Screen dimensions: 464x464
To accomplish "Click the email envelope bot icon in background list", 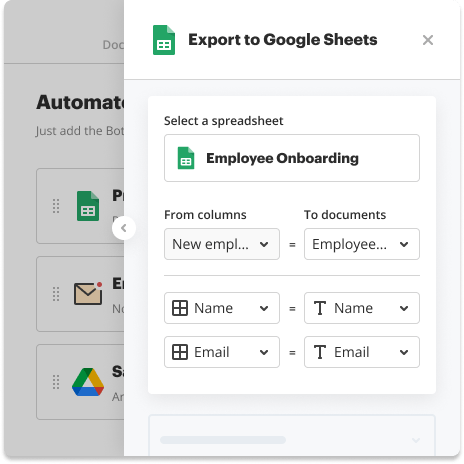I will tap(88, 293).
